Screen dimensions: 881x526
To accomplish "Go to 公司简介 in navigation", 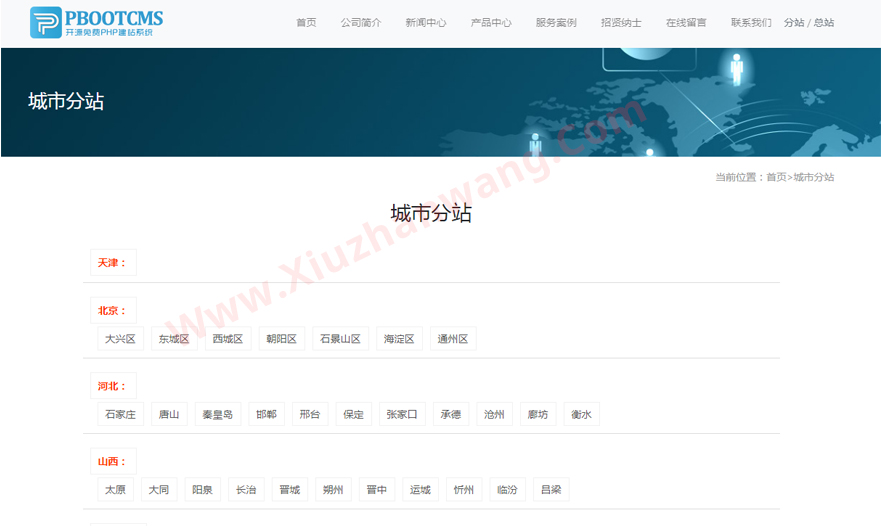I will [360, 23].
